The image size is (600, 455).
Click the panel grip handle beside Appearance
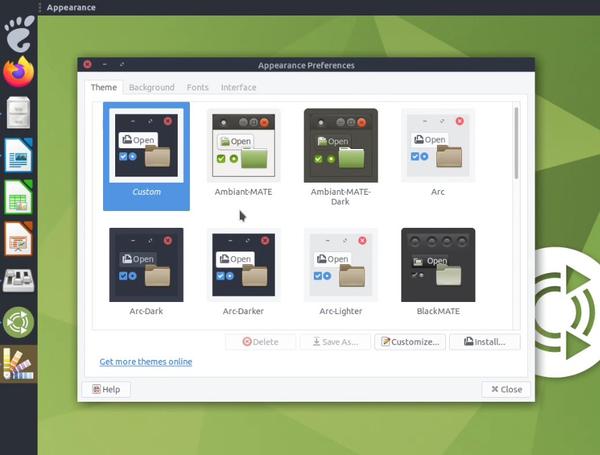(x=40, y=7)
